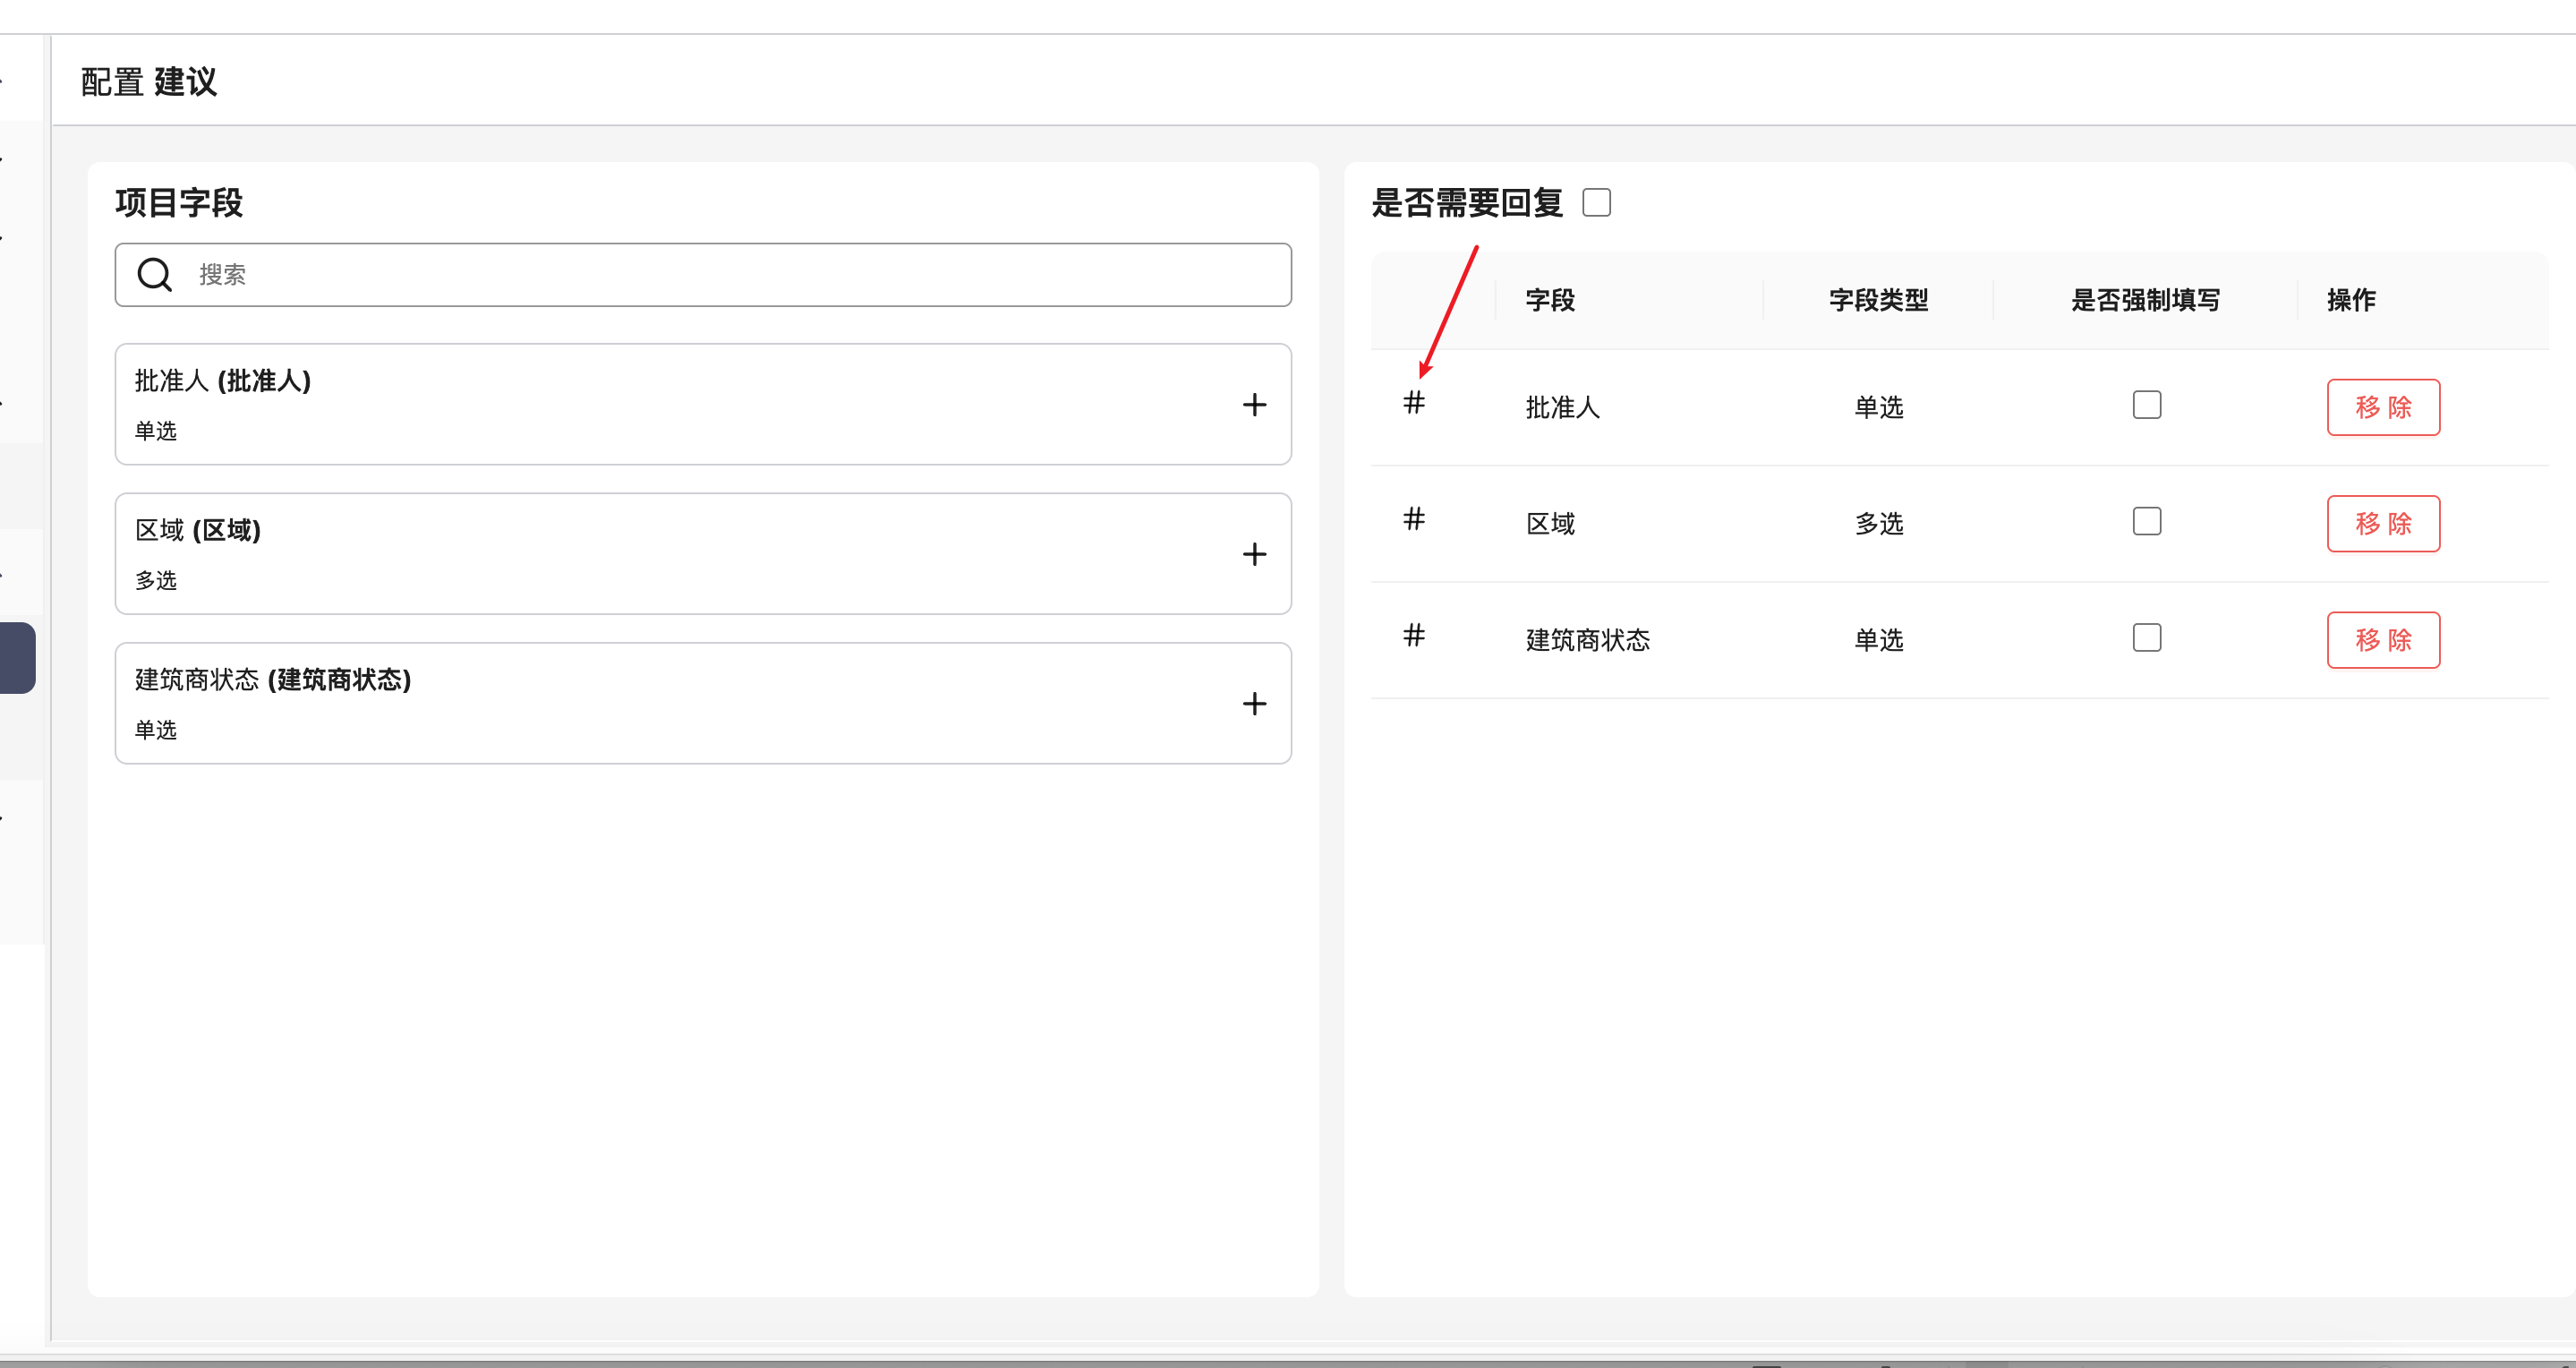Grab the drag handle of 批准人 row
The height and width of the screenshot is (1368, 2576).
[x=1413, y=403]
